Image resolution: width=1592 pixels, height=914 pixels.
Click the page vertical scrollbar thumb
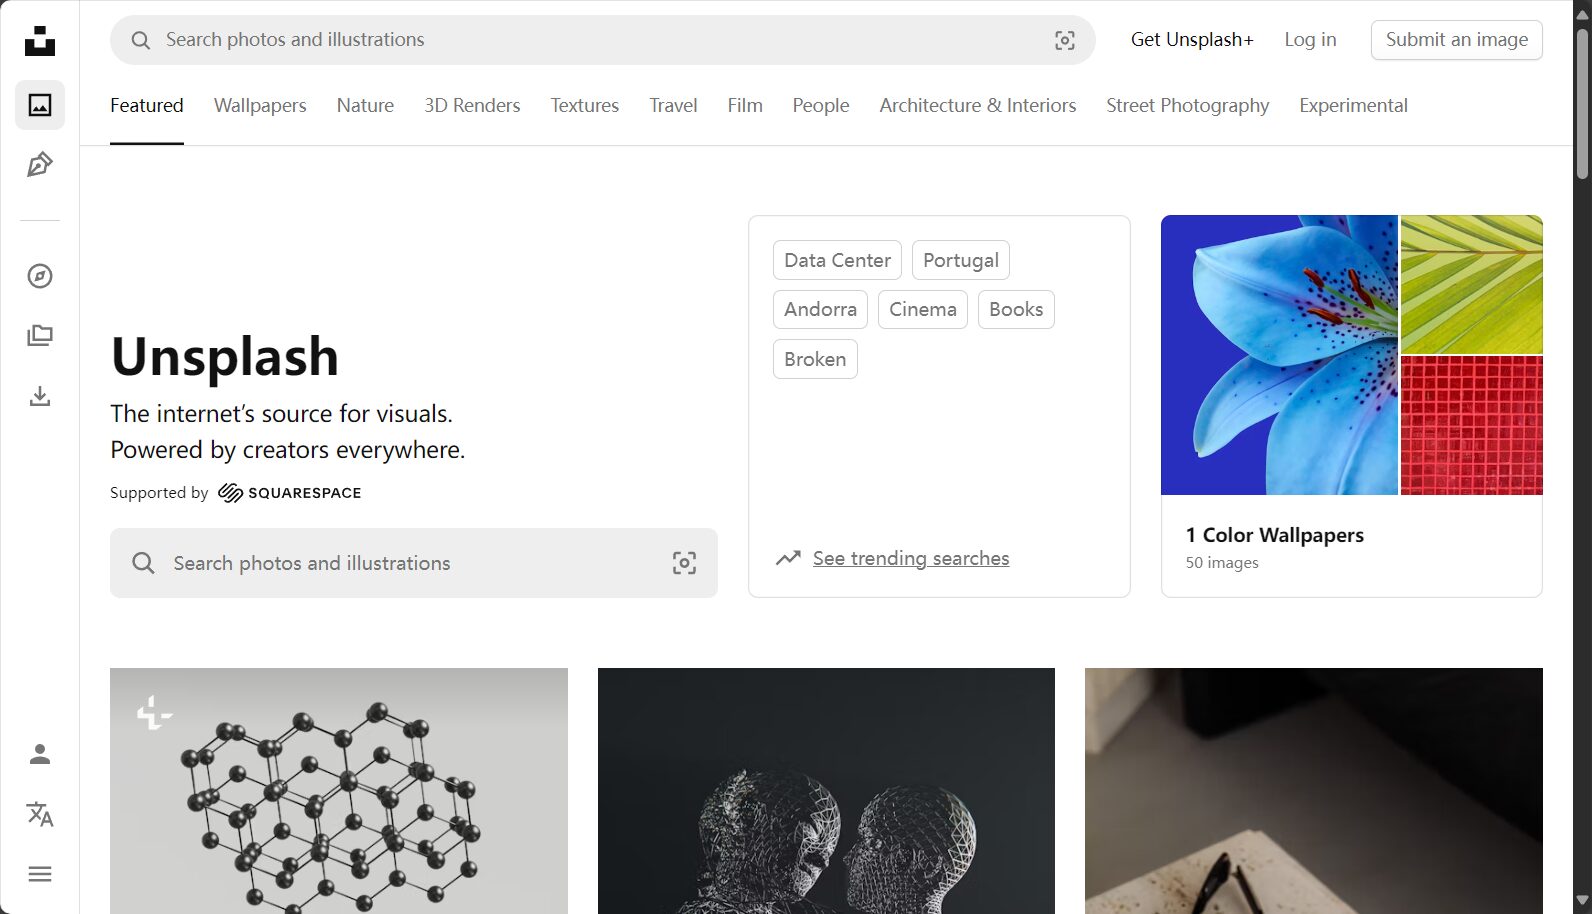(x=1582, y=103)
